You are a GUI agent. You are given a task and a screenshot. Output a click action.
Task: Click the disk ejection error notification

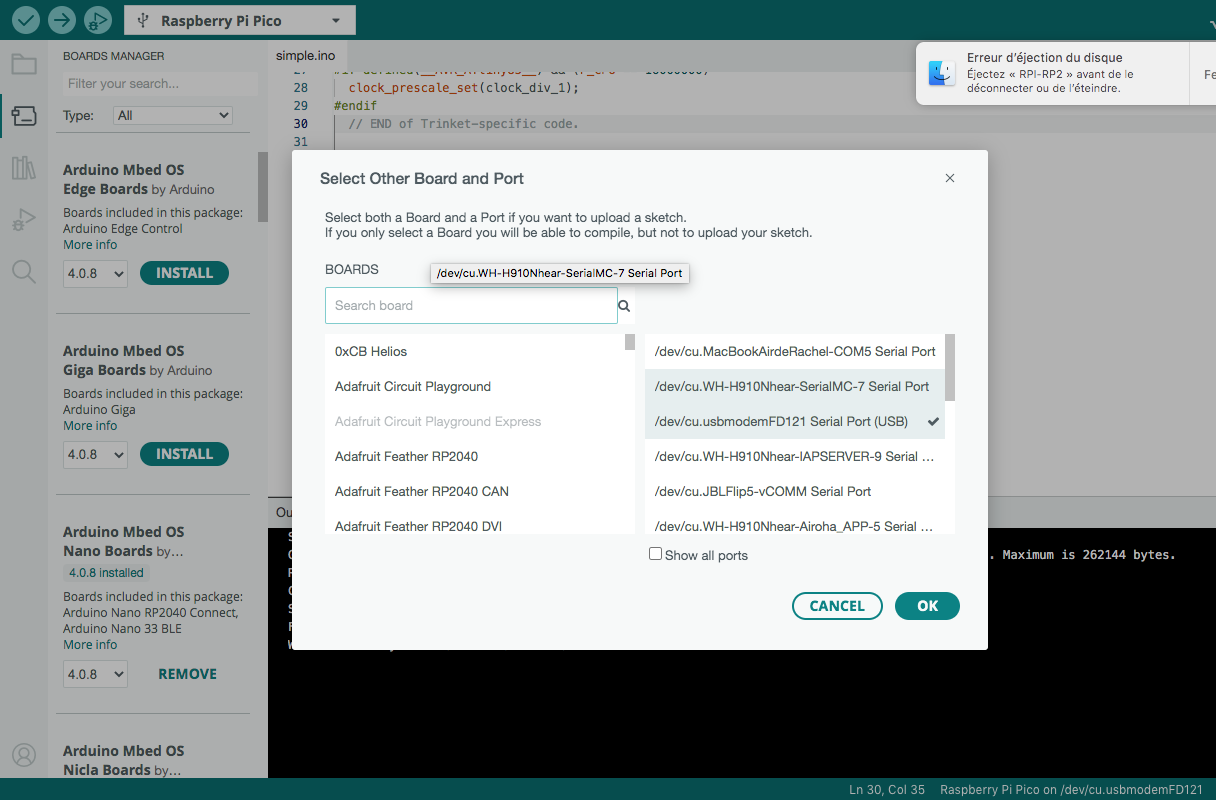coord(1066,73)
